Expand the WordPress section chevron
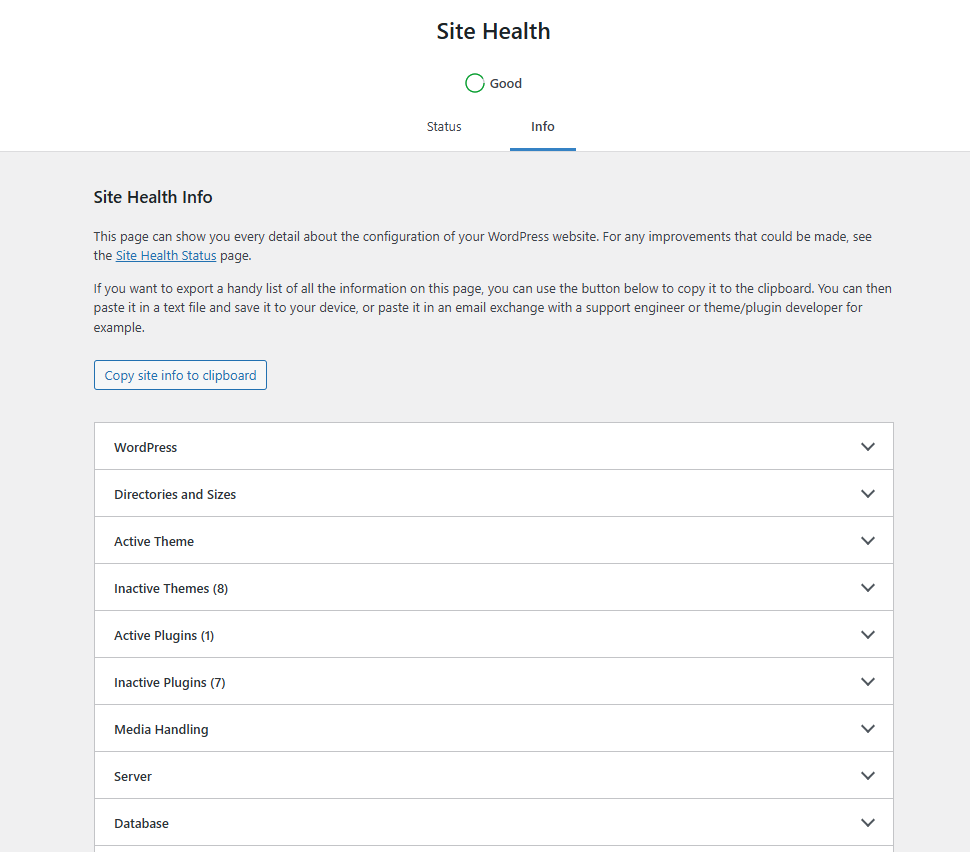Image resolution: width=970 pixels, height=852 pixels. pyautogui.click(x=868, y=447)
